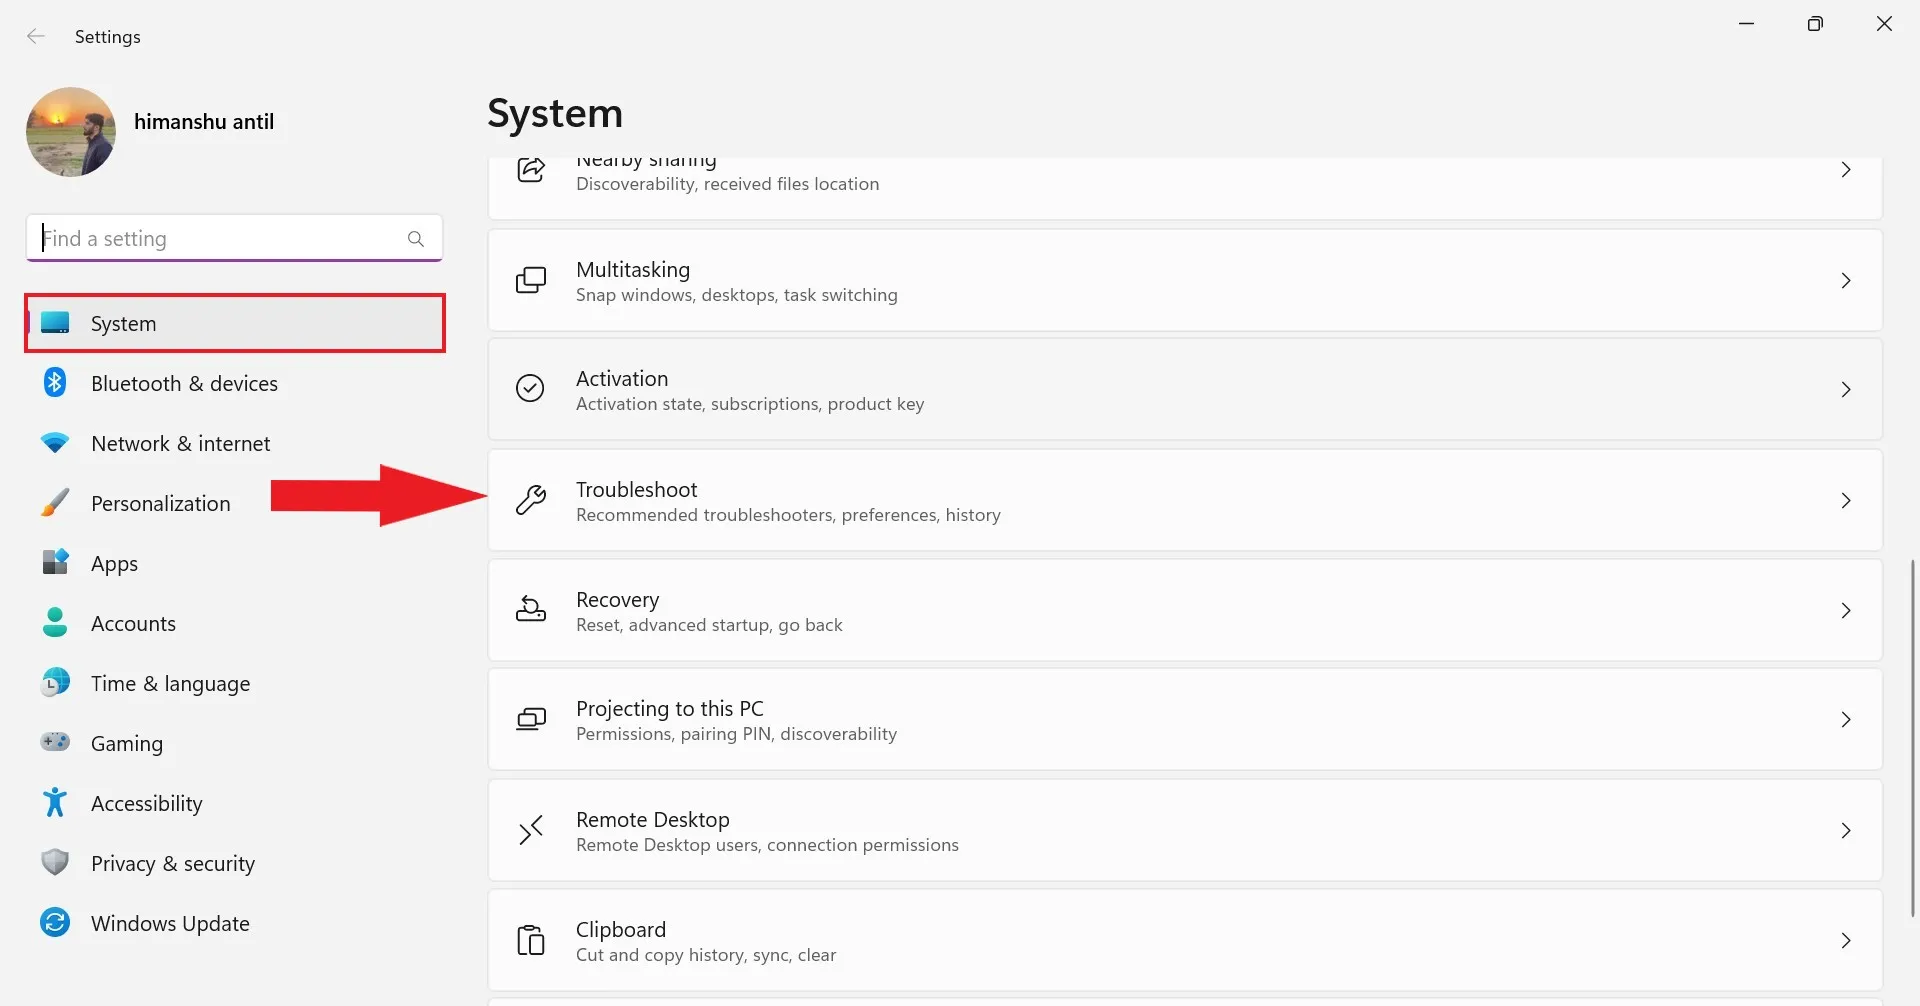Click the Remote Desktop icon
Viewport: 1920px width, 1006px height.
click(x=530, y=830)
